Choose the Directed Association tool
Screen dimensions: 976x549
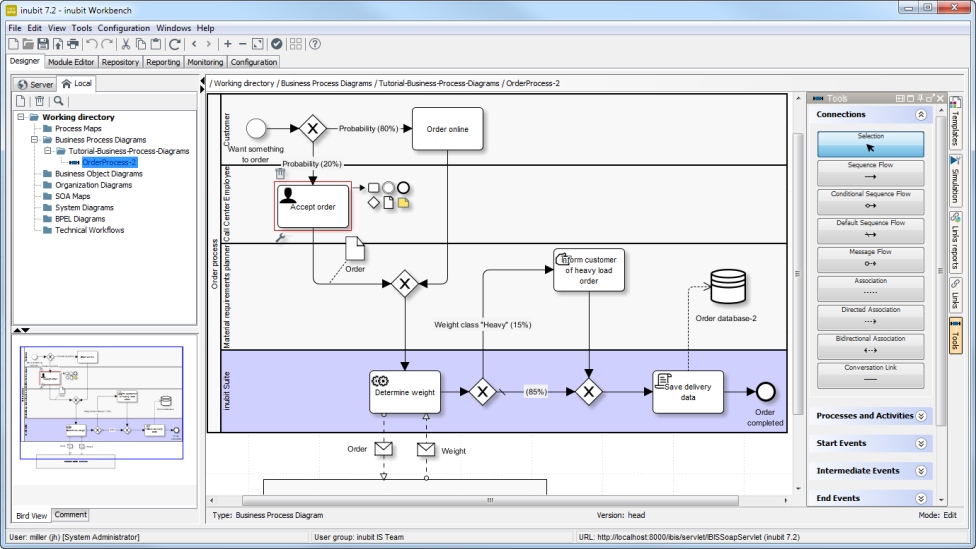870,316
